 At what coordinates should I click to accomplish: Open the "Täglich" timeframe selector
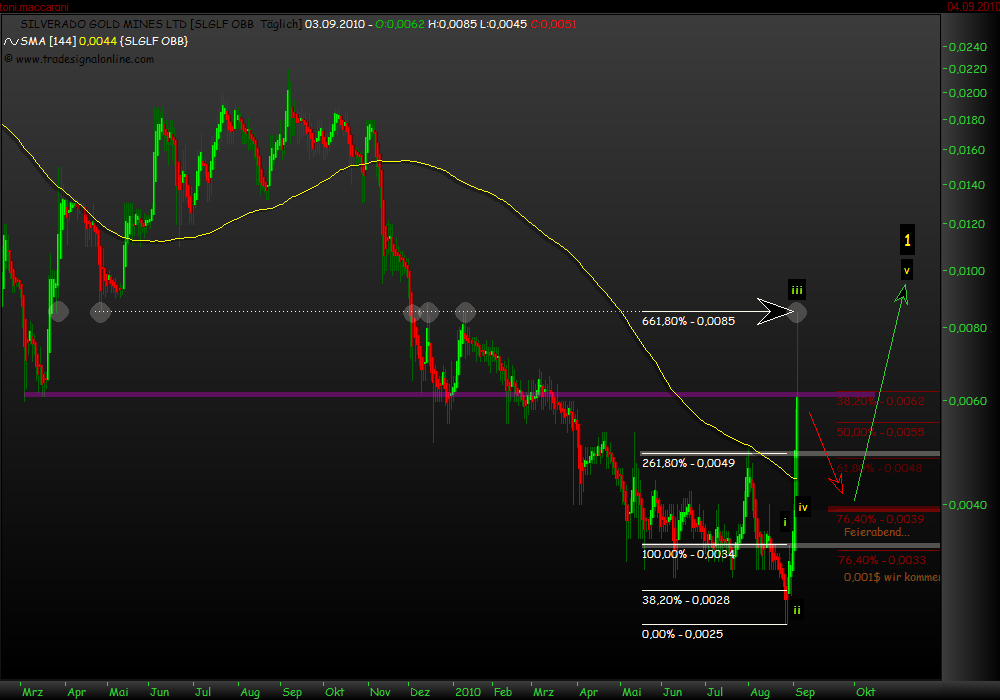(282, 25)
